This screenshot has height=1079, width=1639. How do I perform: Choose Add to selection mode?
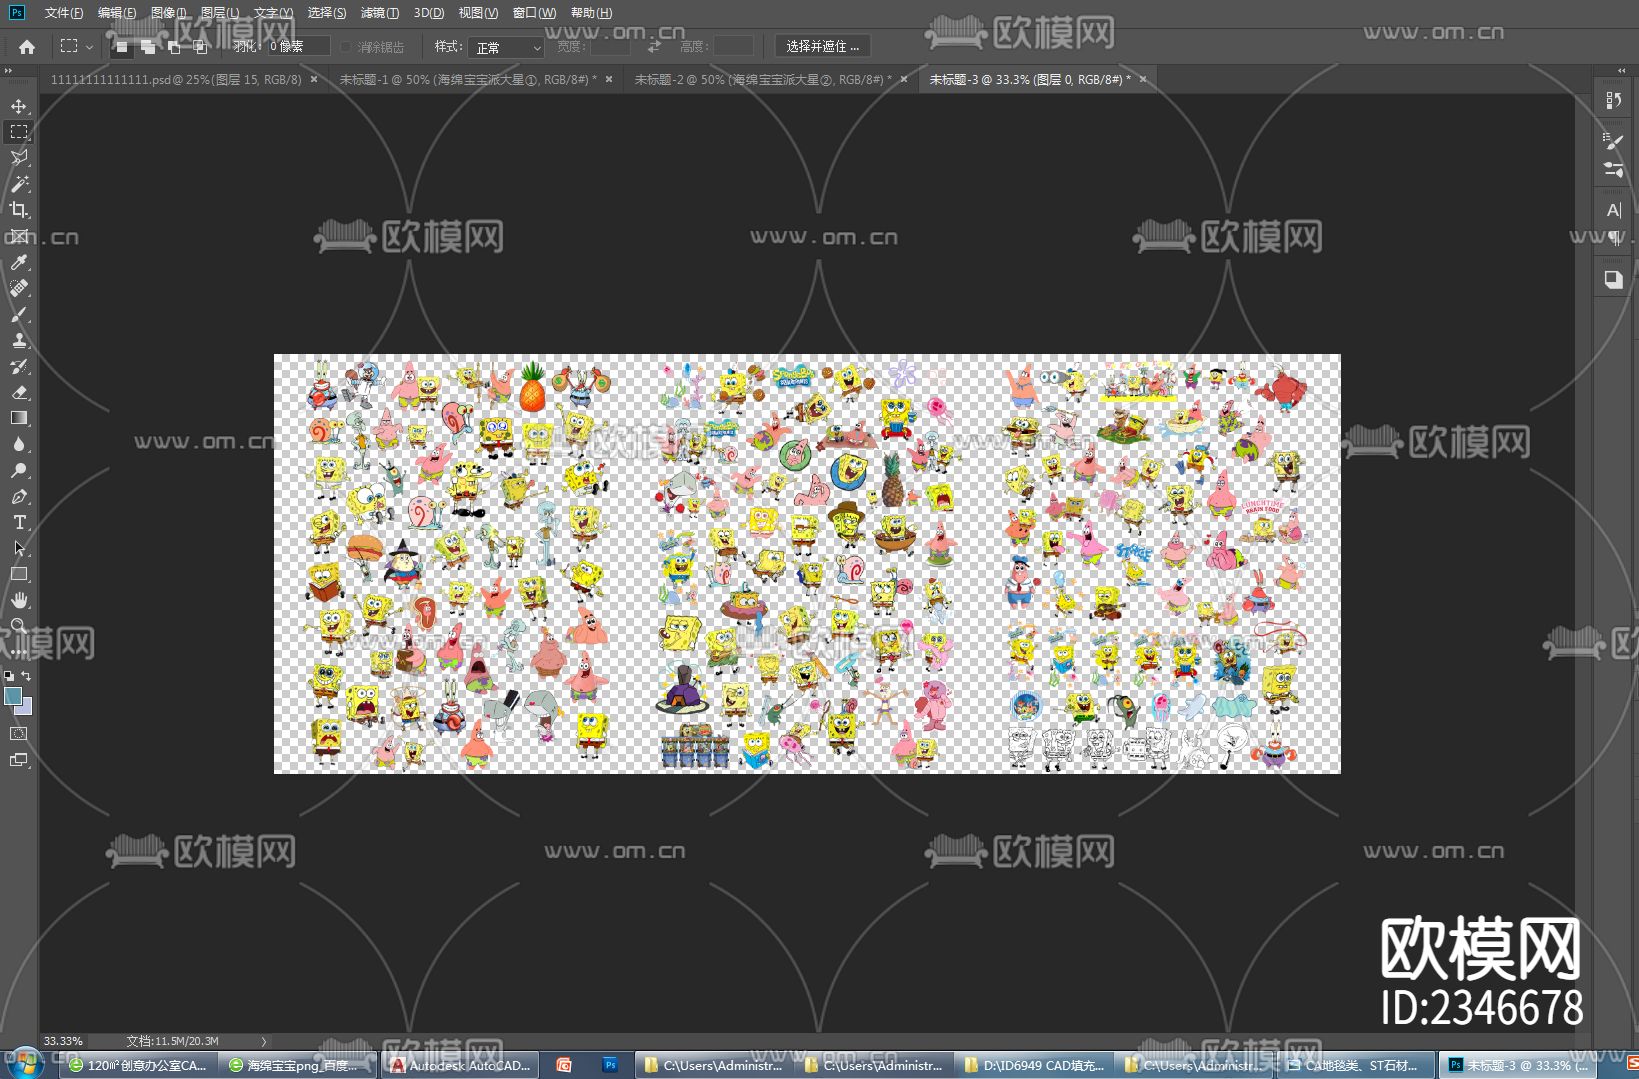tap(148, 47)
